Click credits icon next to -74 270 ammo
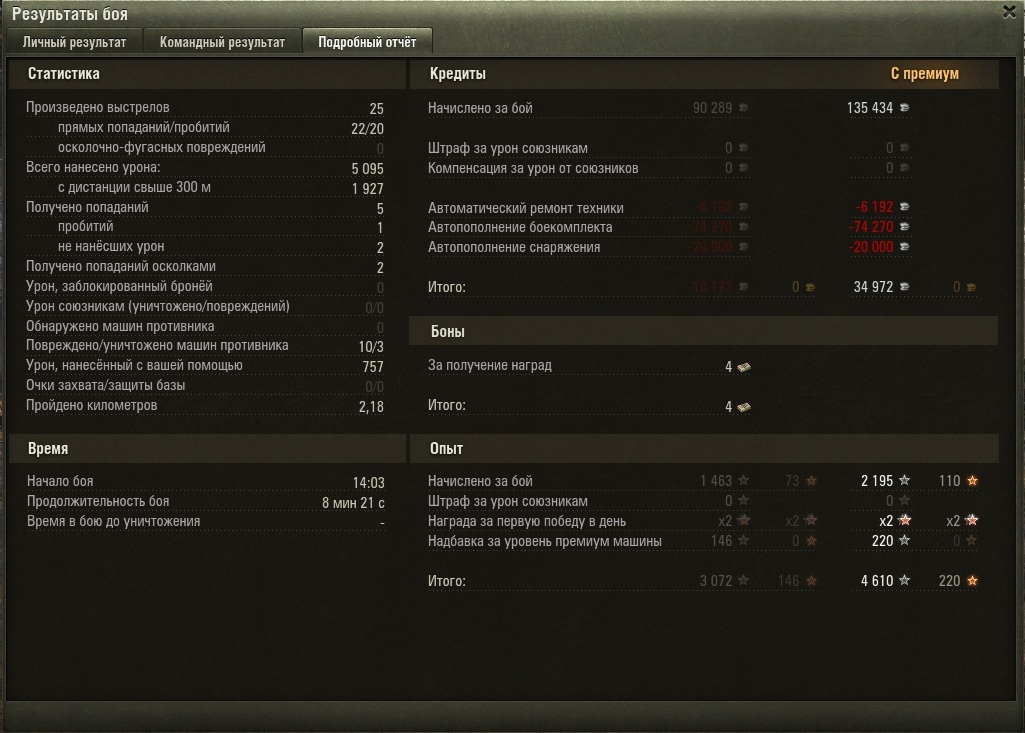This screenshot has height=733, width=1025. tap(904, 227)
